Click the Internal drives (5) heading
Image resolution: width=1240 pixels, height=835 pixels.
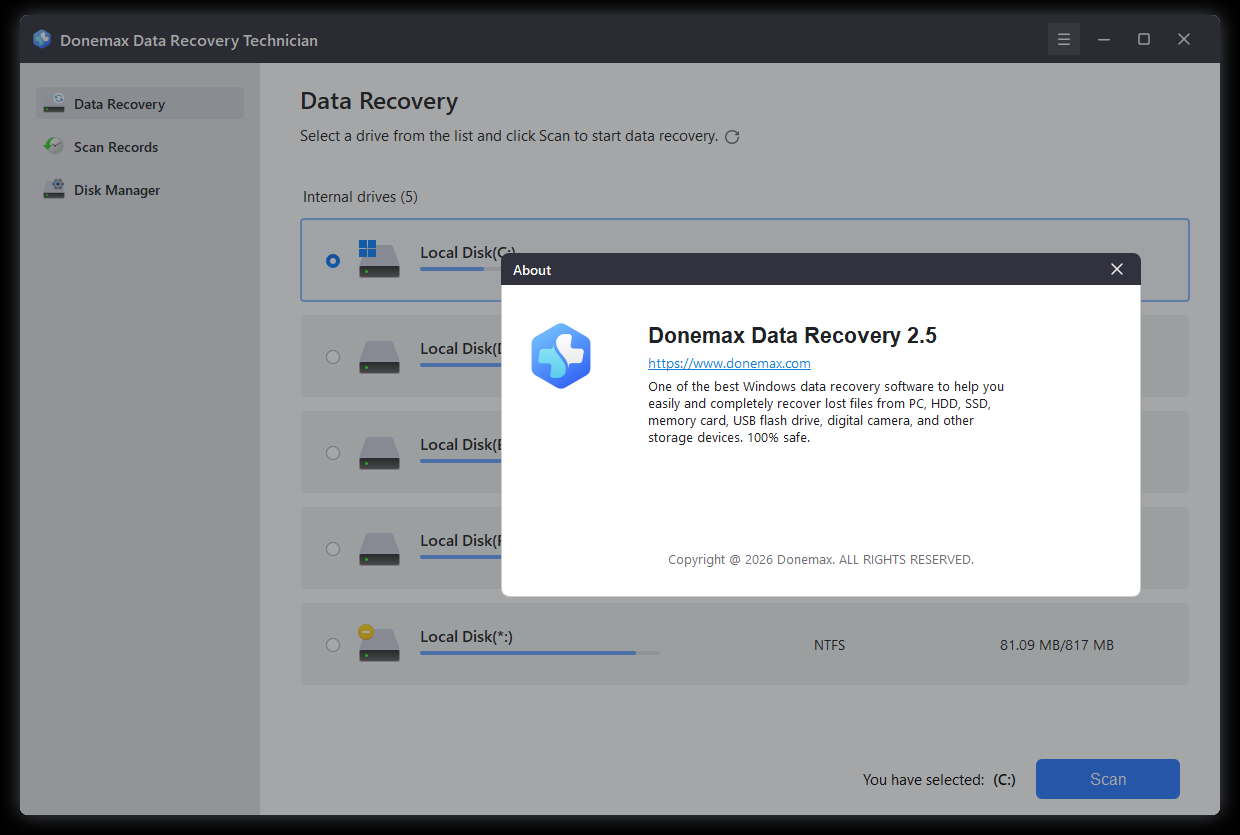pos(360,197)
